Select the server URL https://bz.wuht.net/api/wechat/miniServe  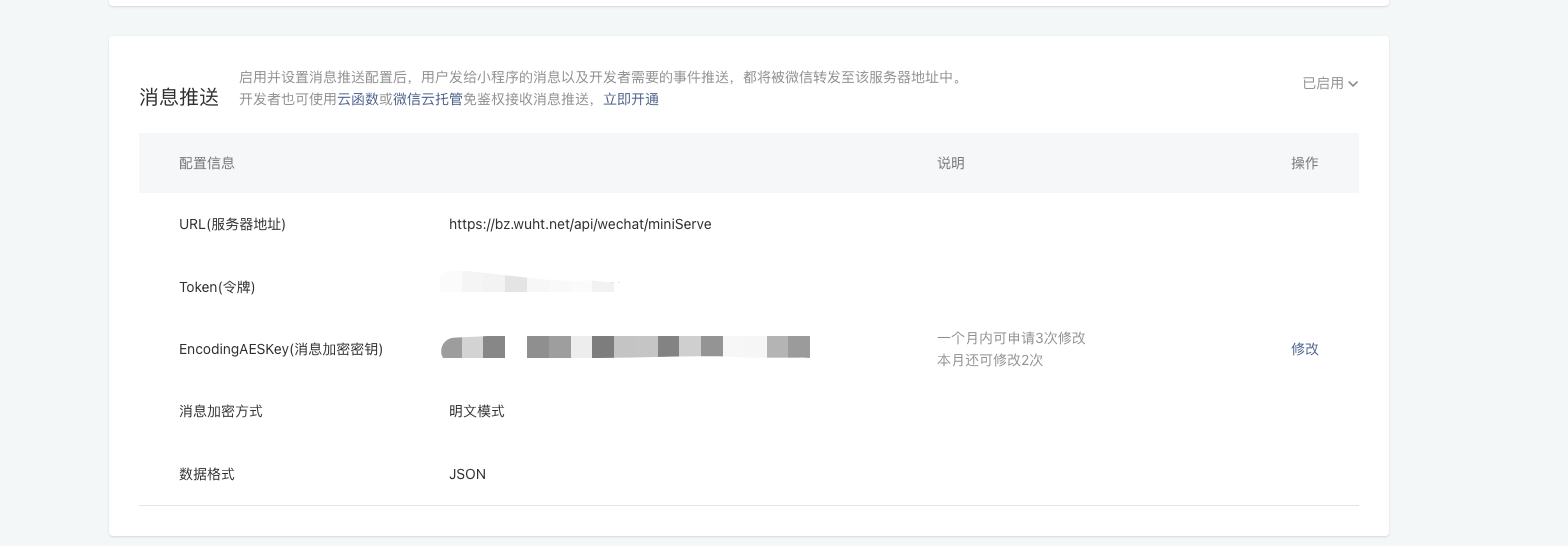(x=580, y=224)
